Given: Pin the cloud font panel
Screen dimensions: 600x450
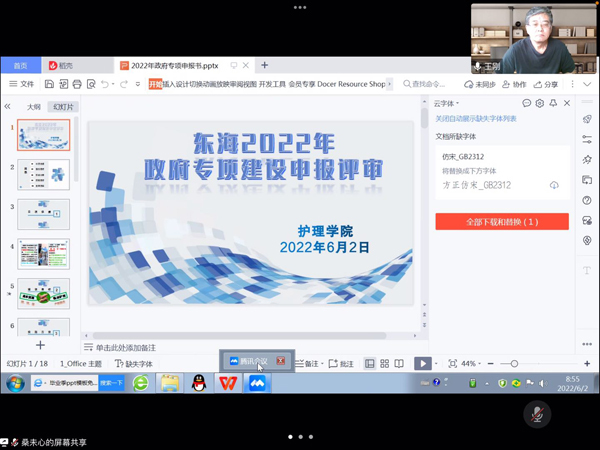Looking at the screenshot, I should coord(553,103).
